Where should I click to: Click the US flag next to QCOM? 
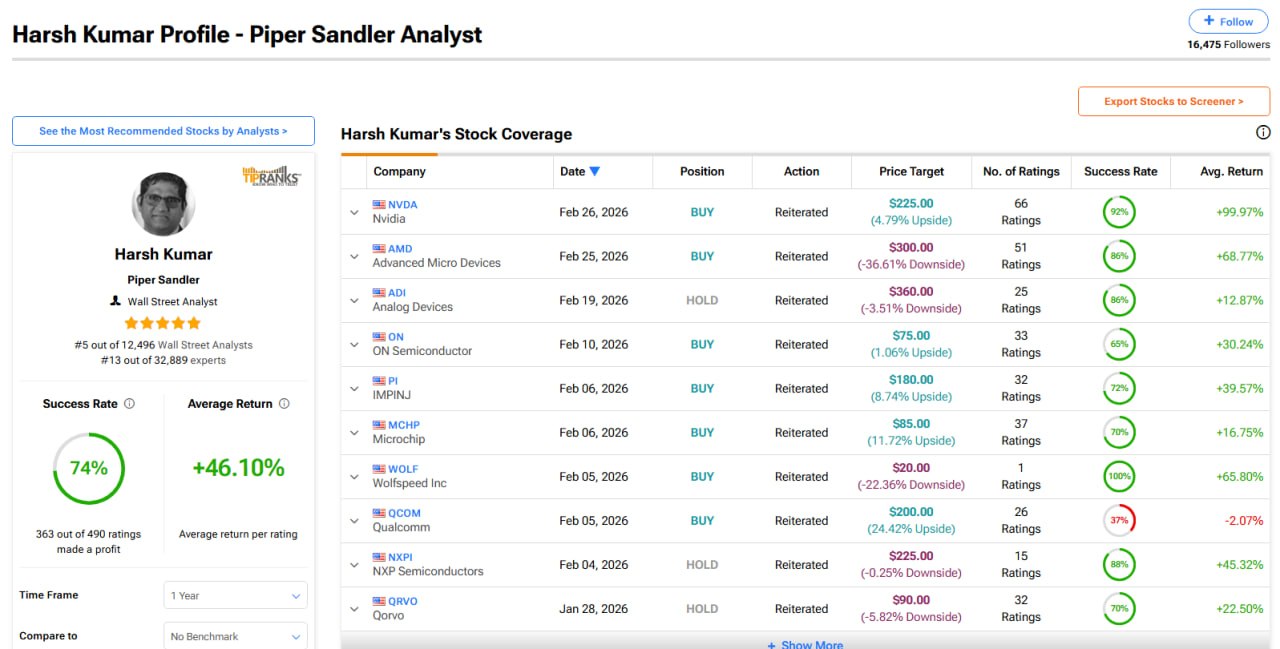click(379, 512)
